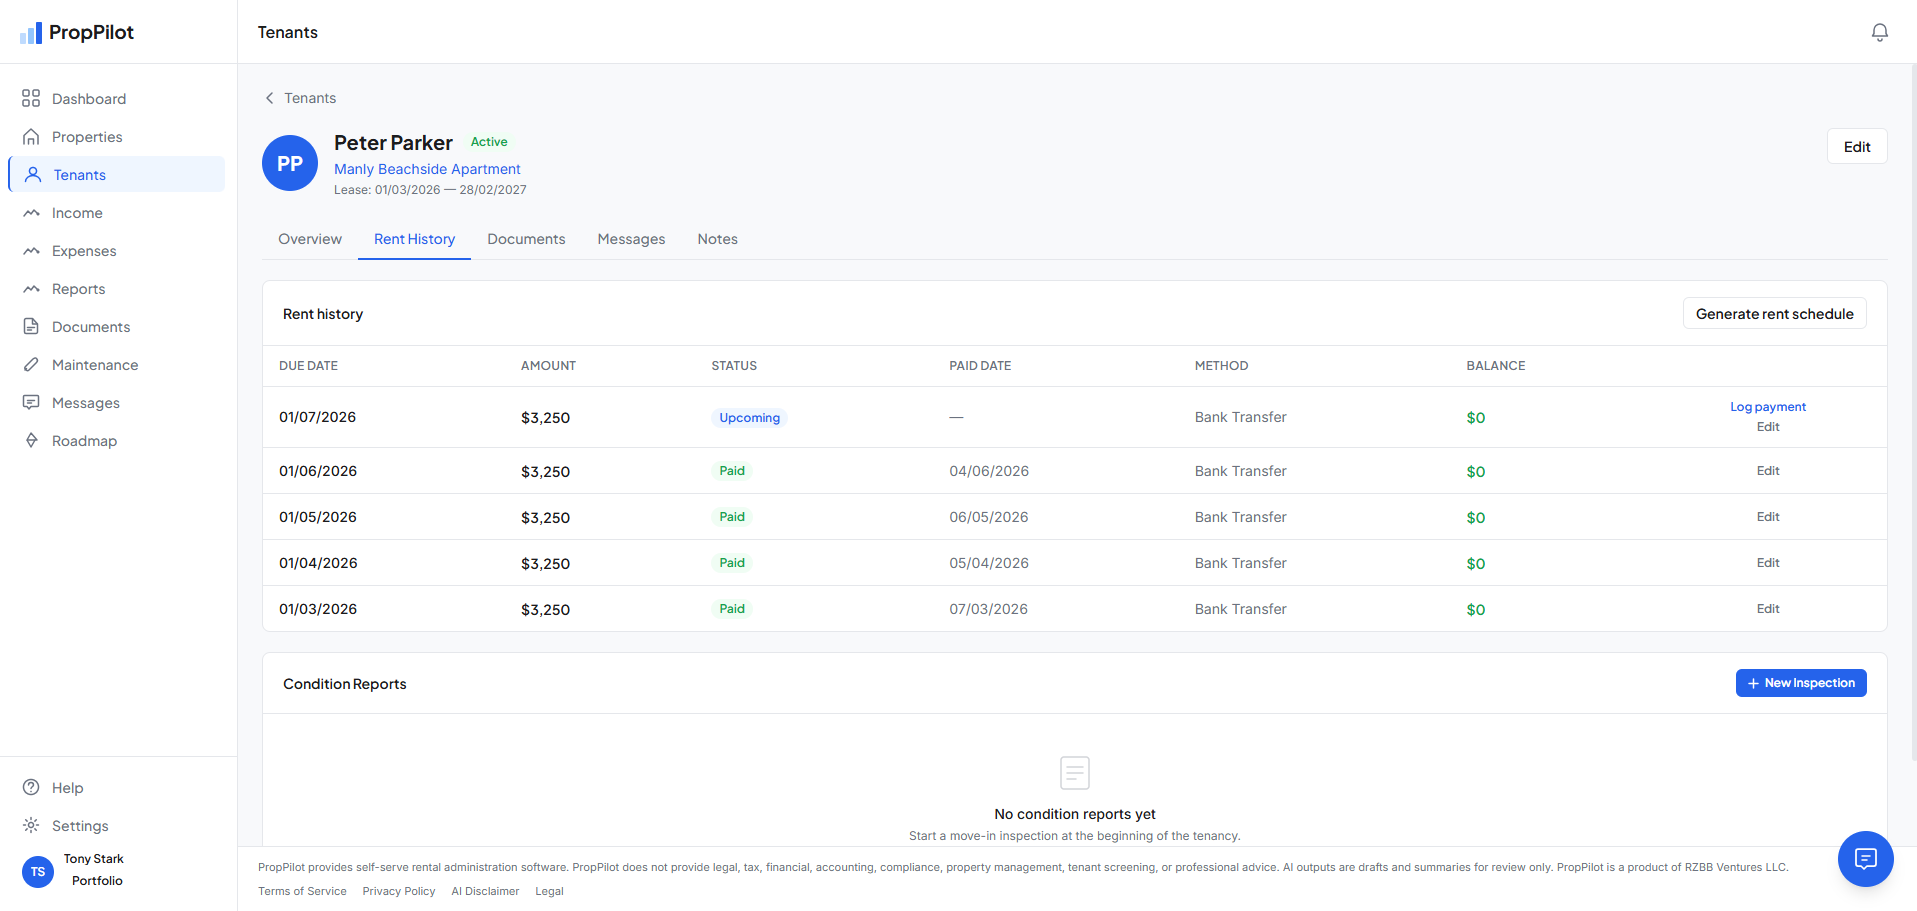Click the Active status label

(489, 142)
